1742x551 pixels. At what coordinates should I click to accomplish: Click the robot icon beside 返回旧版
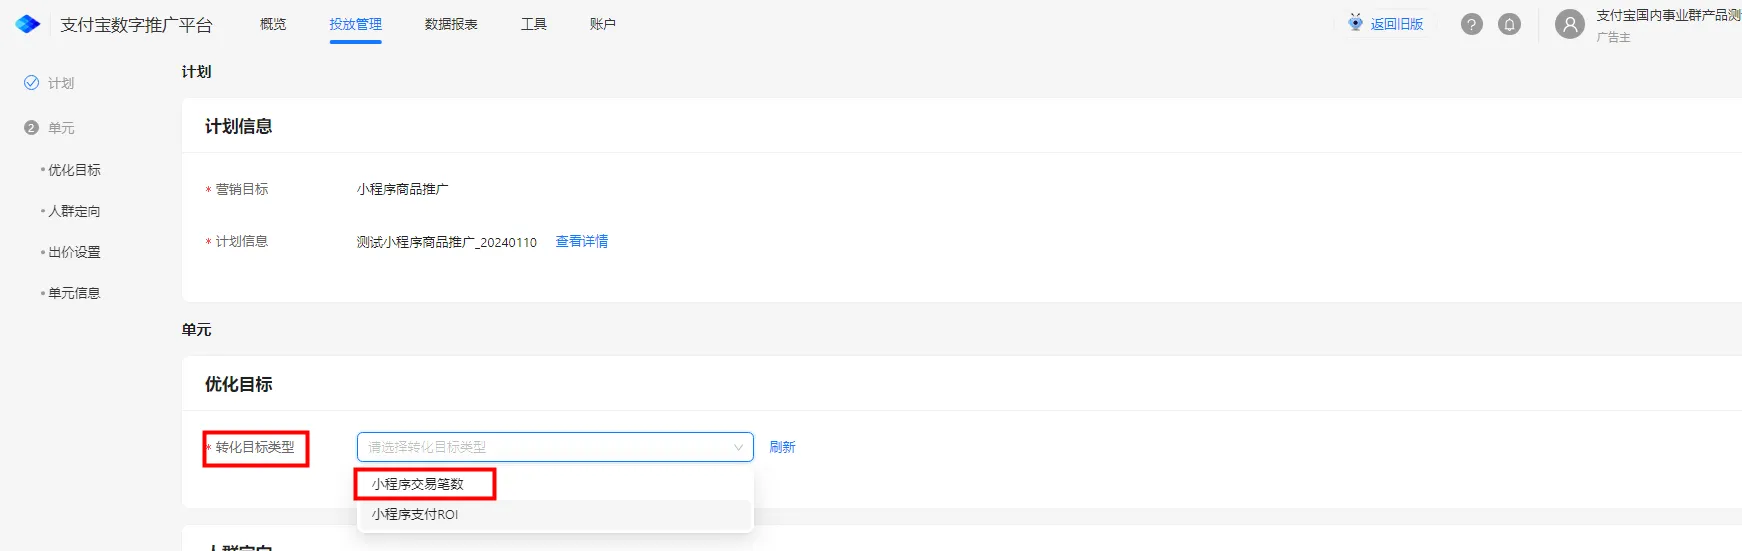(1355, 23)
